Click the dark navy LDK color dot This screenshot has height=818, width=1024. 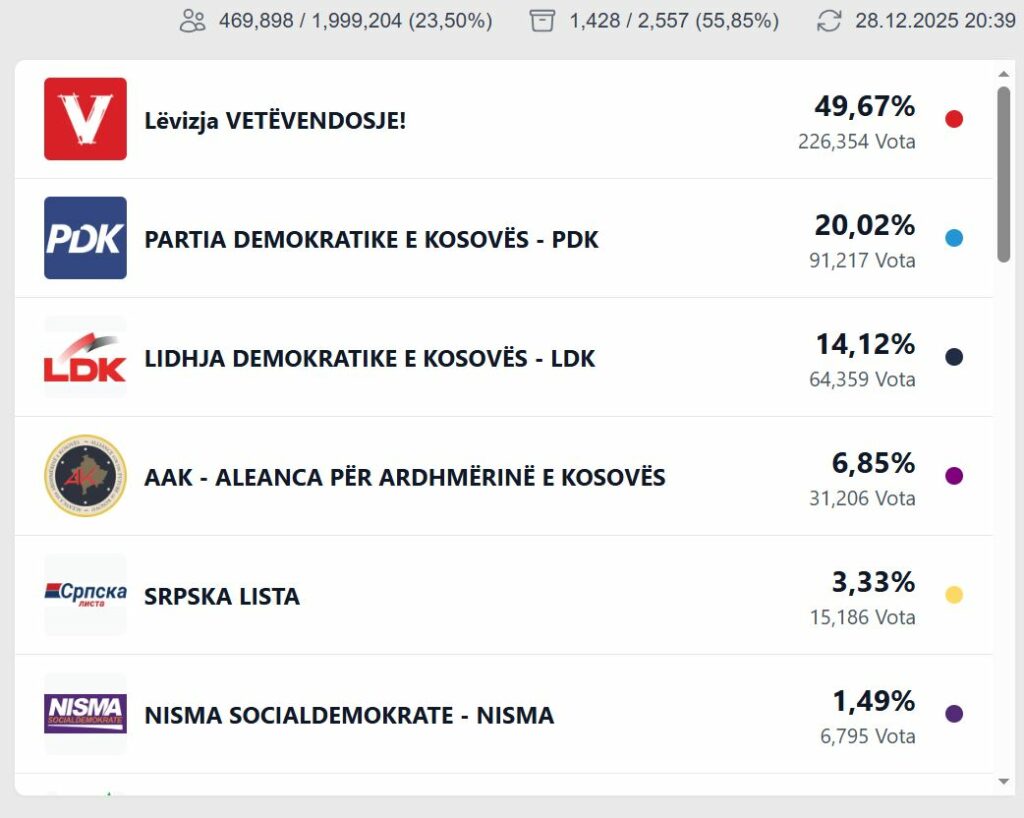coord(954,357)
